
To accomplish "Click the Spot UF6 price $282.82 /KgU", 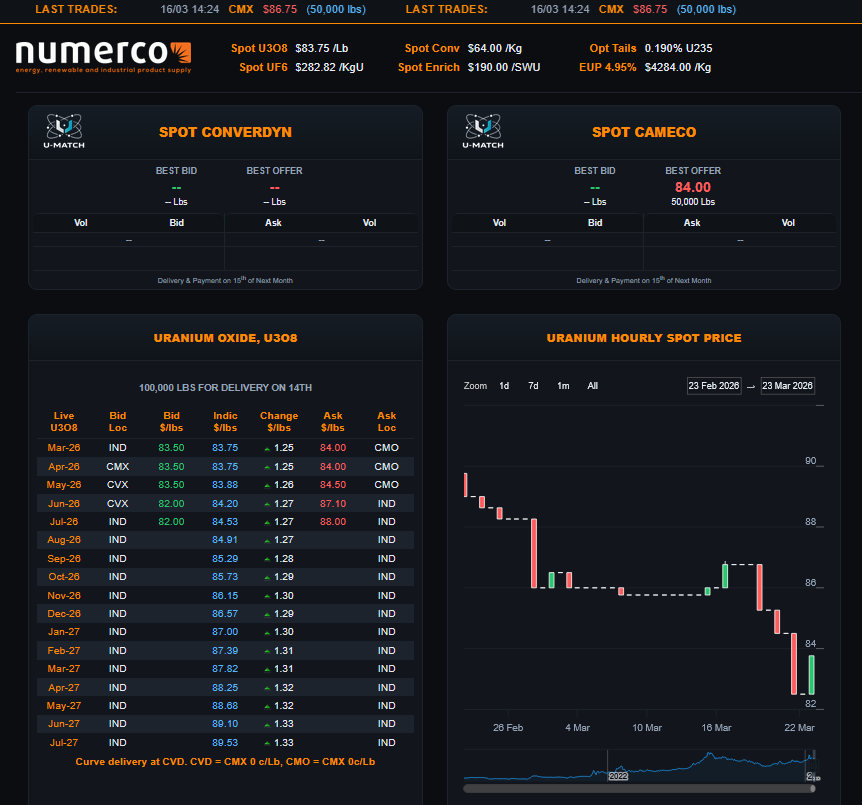I will pos(329,67).
